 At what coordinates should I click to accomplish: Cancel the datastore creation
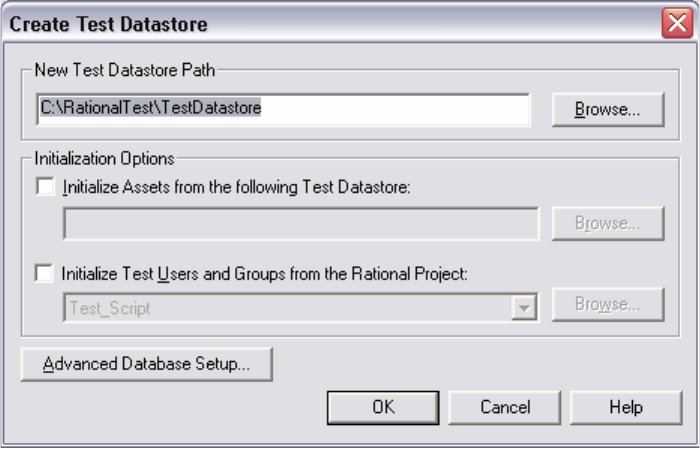504,407
